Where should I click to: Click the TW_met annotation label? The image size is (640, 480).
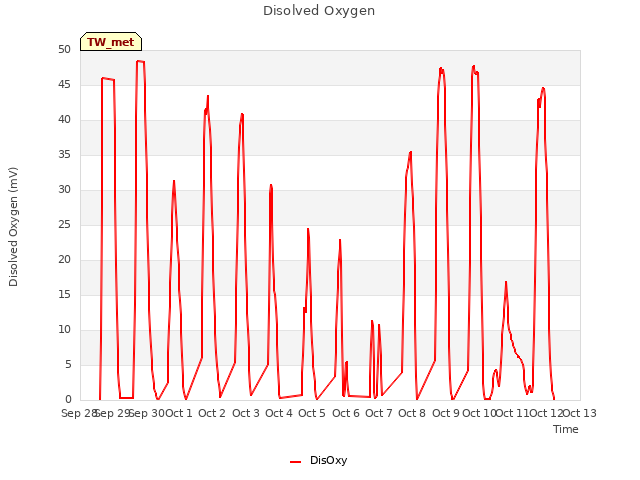(111, 42)
